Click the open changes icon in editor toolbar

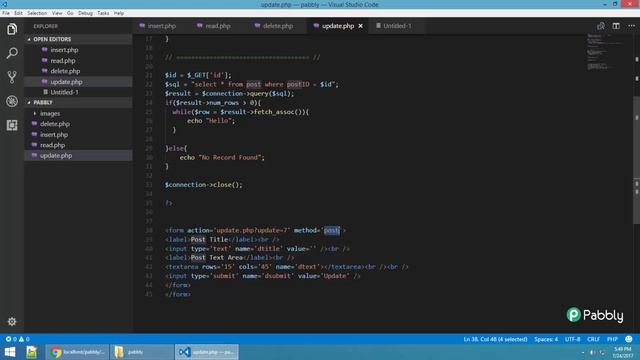(x=601, y=26)
